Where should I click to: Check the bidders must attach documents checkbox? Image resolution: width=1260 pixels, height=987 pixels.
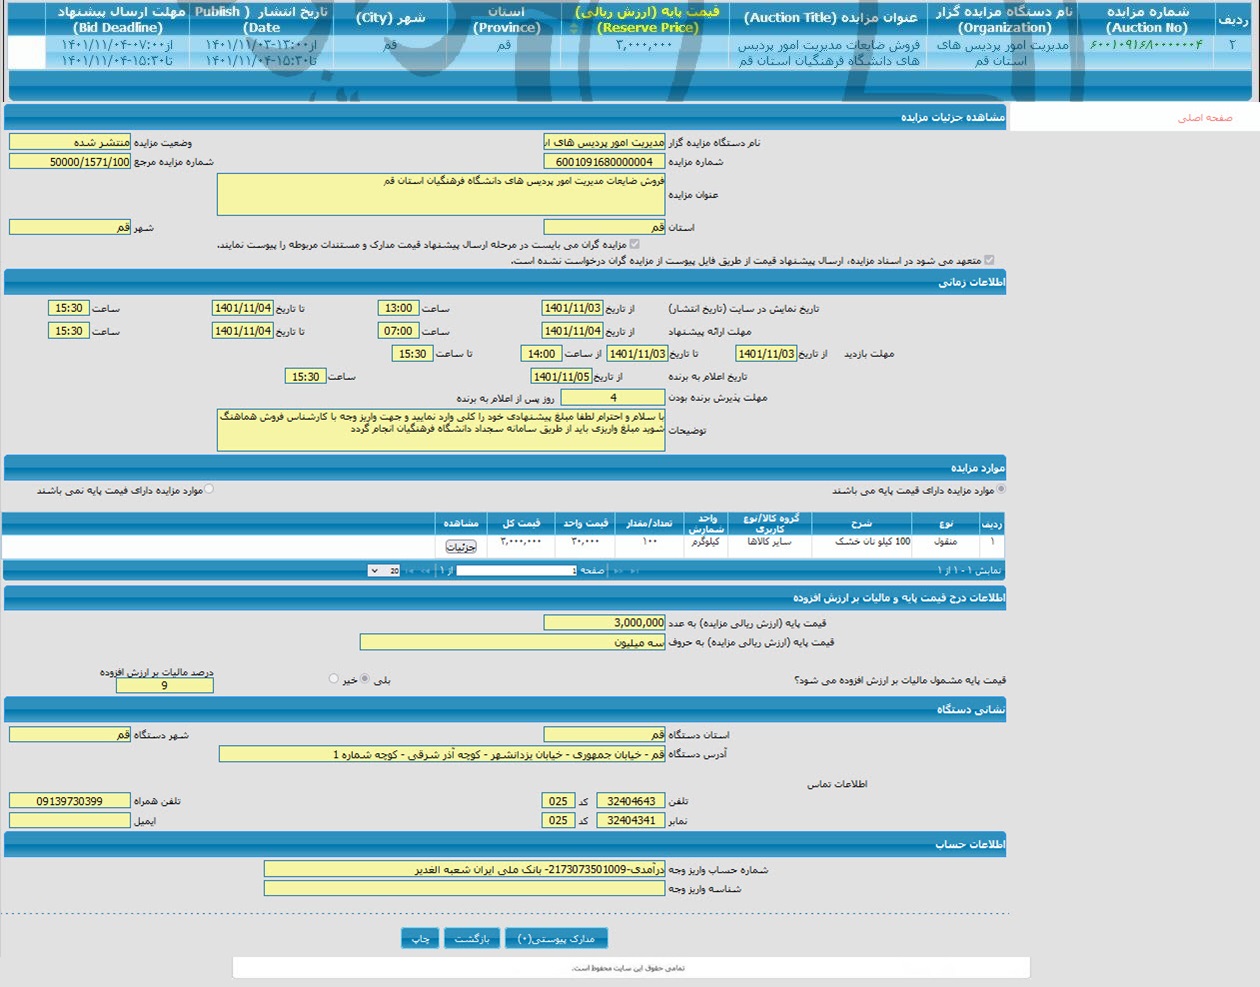(x=634, y=244)
